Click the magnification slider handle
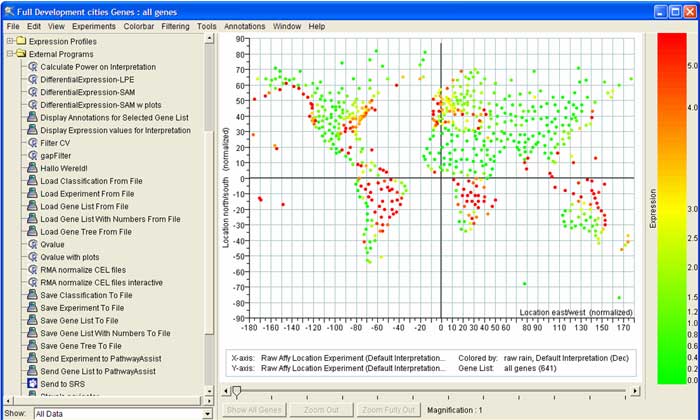 [x=237, y=392]
